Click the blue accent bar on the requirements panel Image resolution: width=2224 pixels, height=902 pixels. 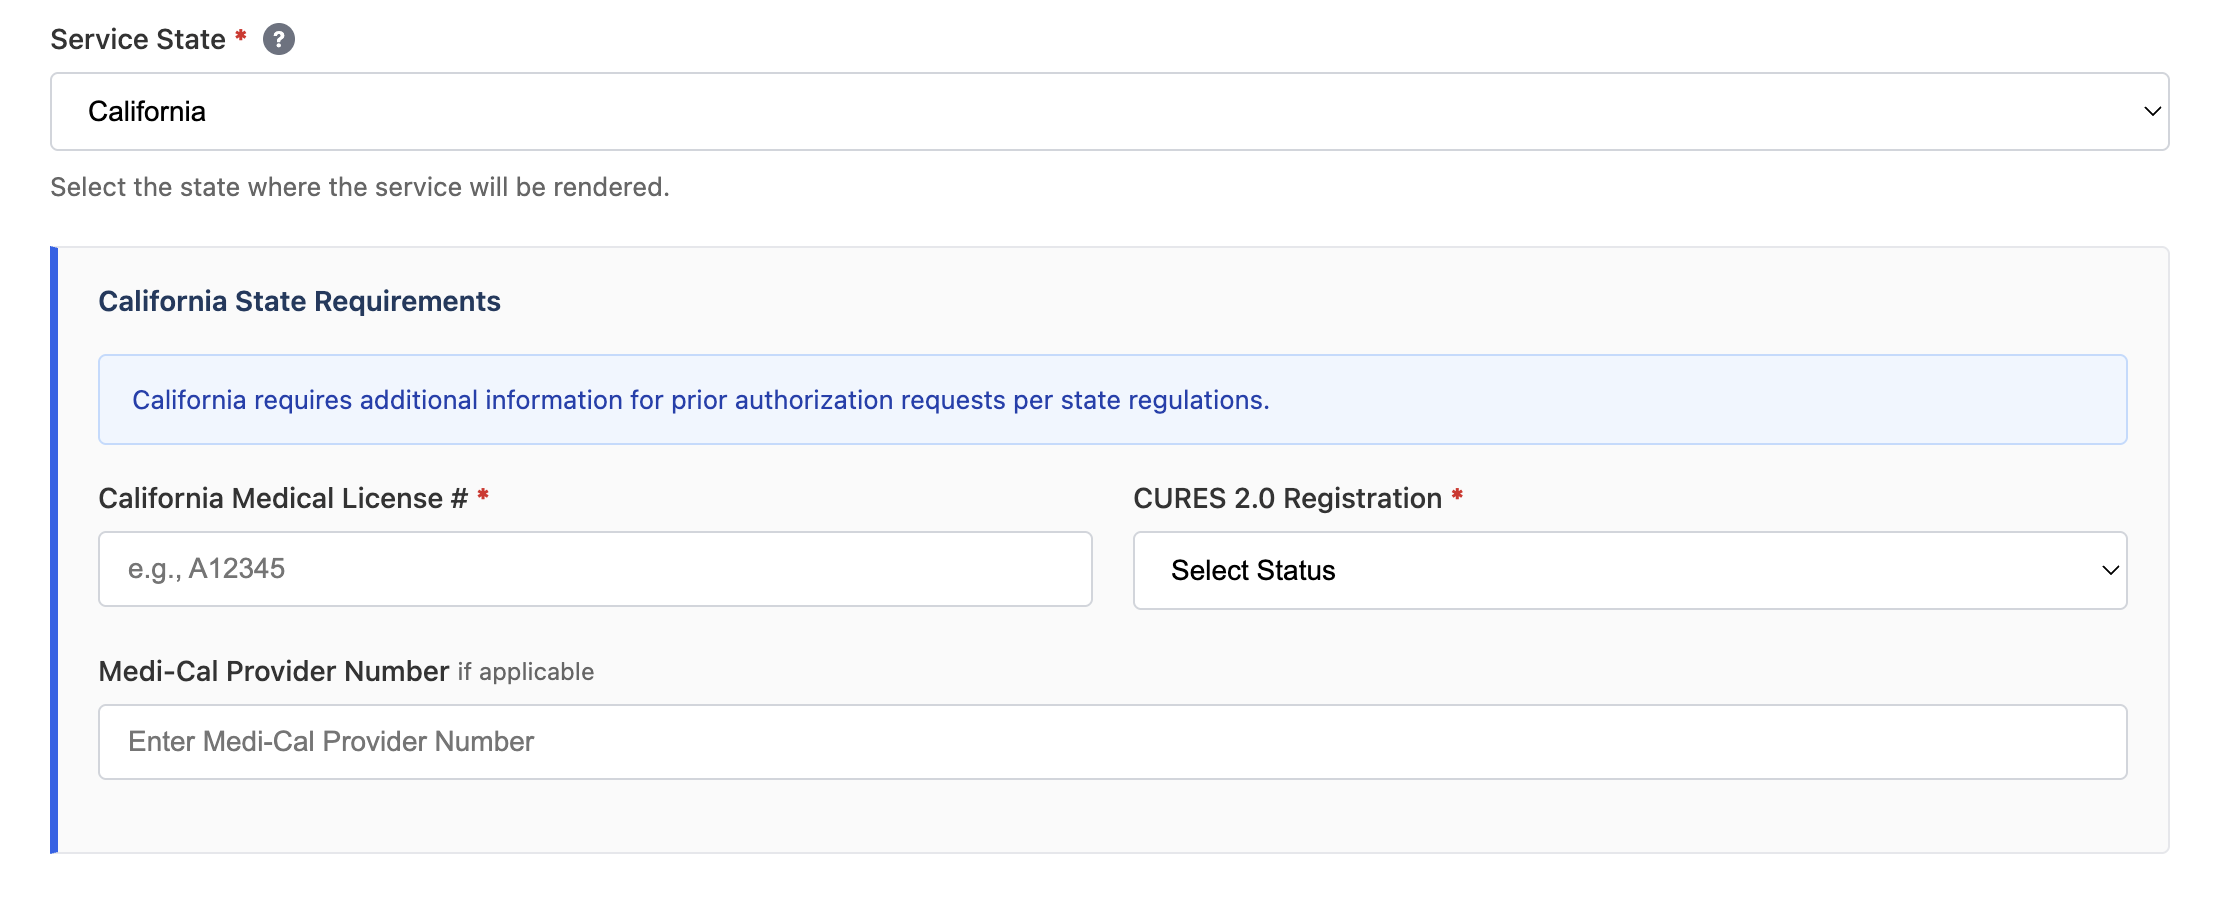(55, 548)
